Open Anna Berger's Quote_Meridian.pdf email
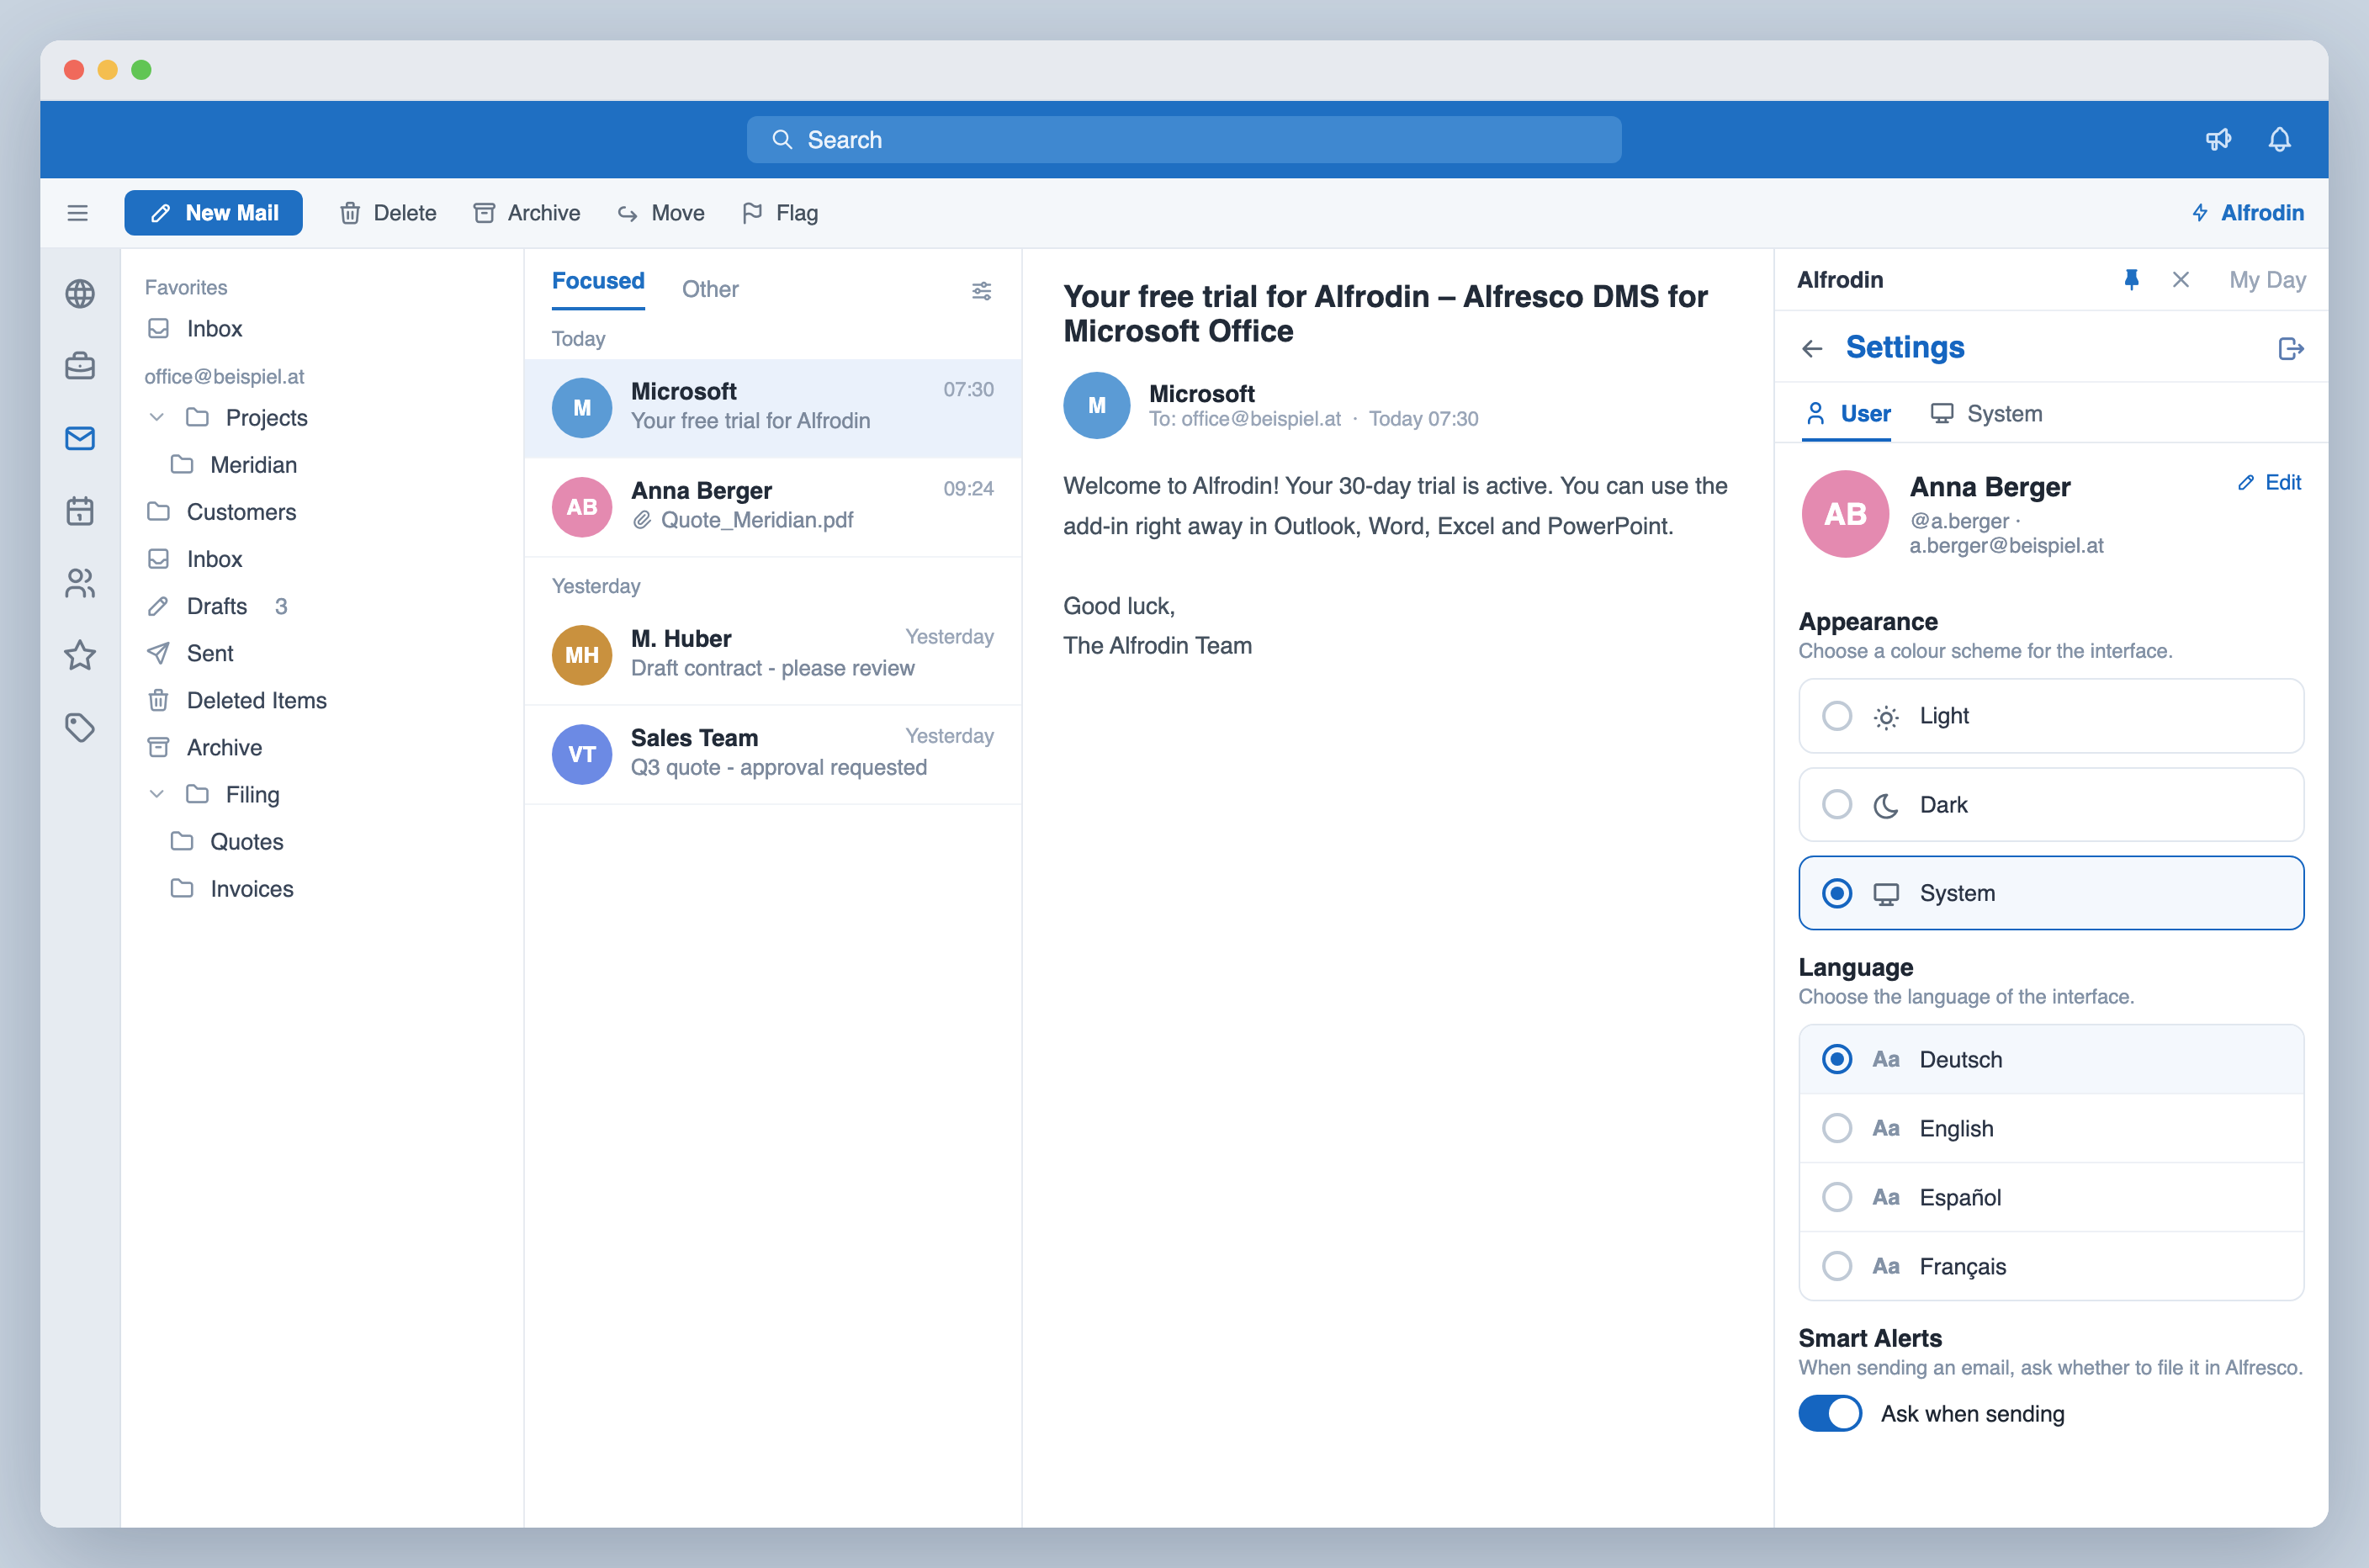The image size is (2369, 1568). click(772, 507)
